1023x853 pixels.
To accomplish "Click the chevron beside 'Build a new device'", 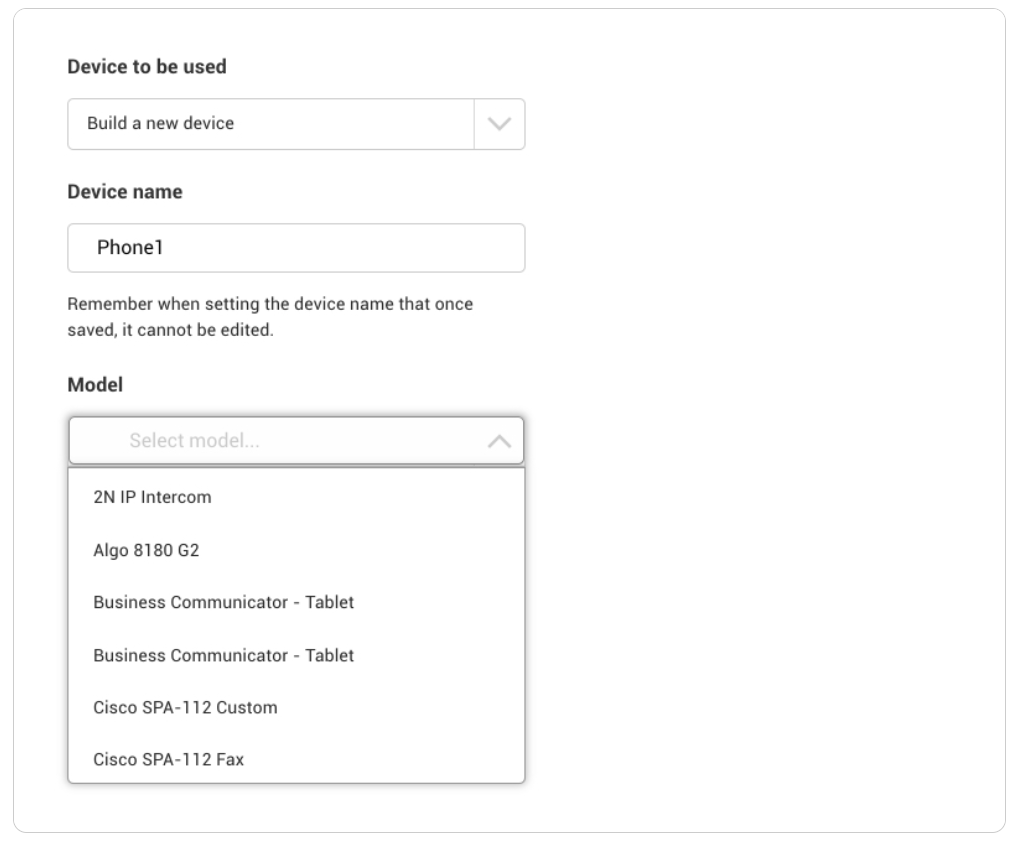I will click(x=499, y=124).
